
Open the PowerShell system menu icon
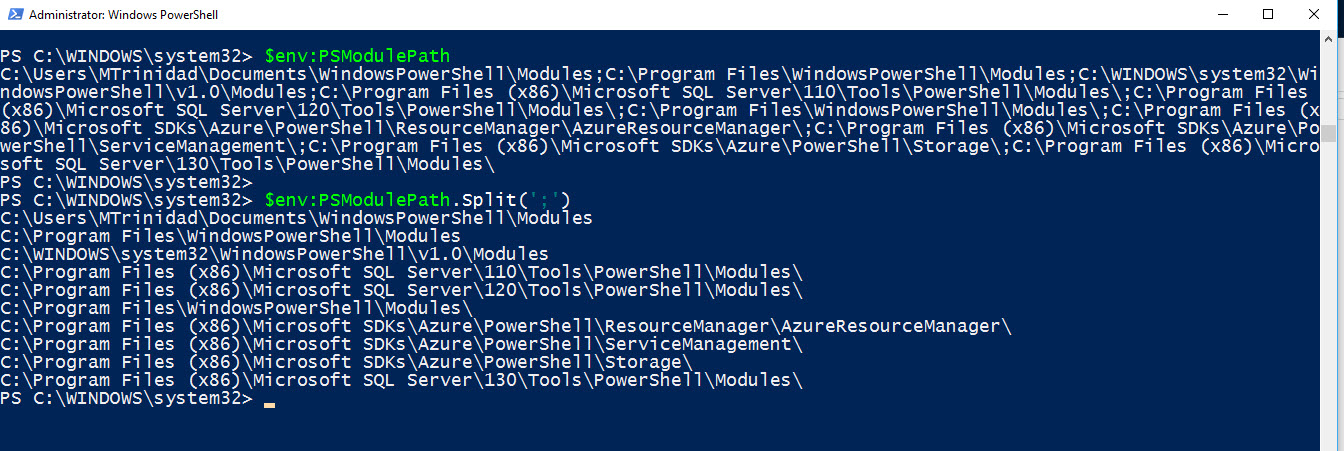point(14,14)
